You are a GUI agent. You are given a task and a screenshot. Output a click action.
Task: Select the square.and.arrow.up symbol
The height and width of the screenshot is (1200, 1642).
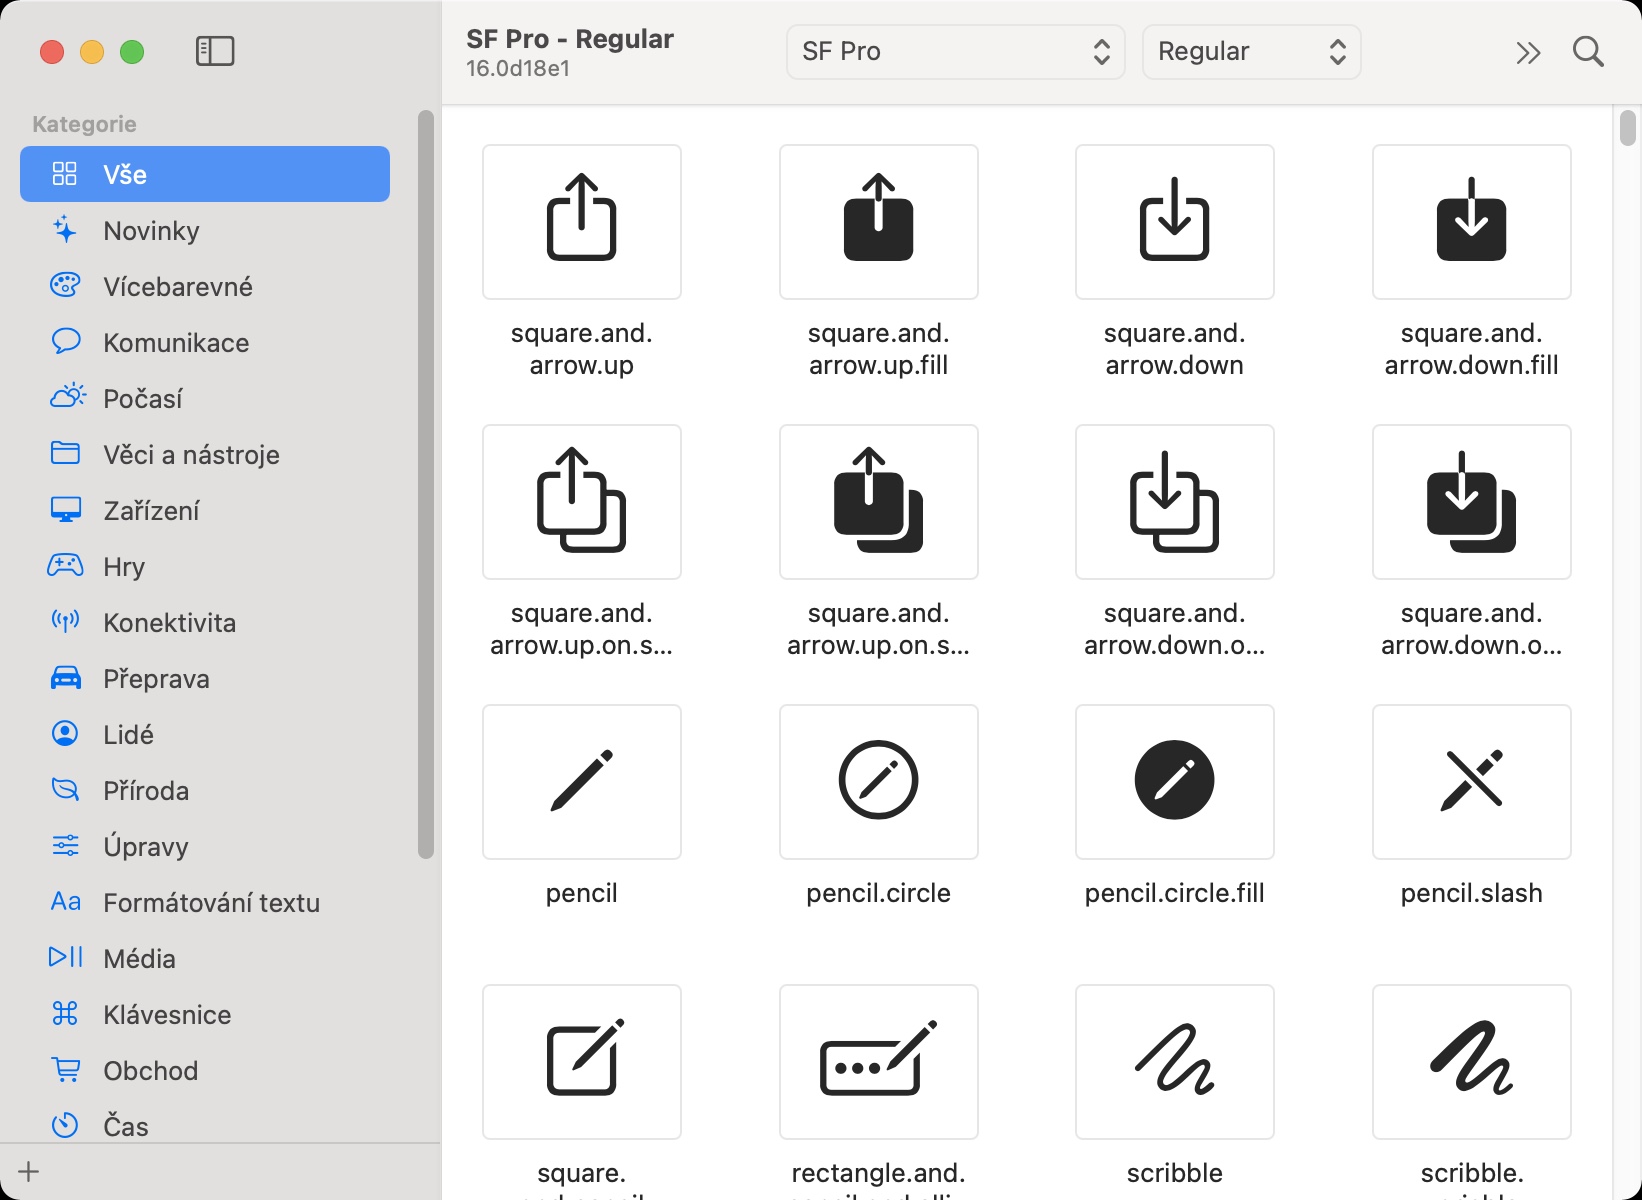click(x=581, y=221)
